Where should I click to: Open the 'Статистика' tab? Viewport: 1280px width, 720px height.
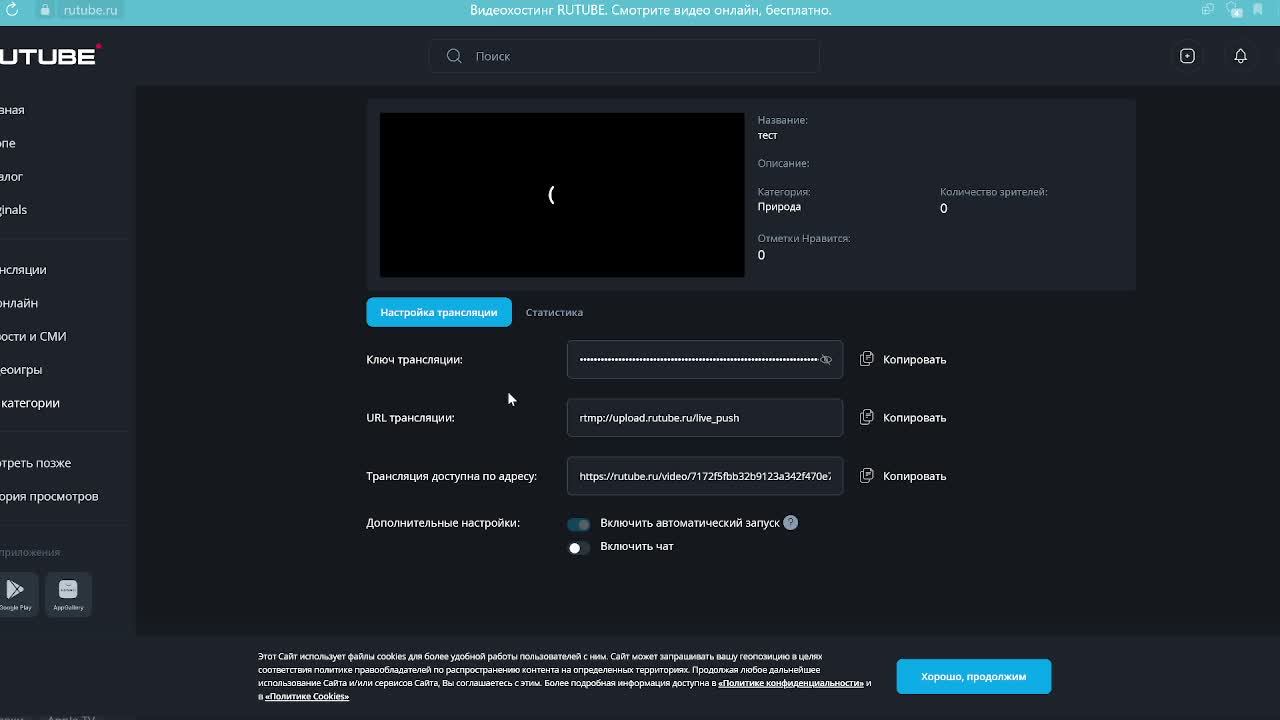(x=554, y=312)
